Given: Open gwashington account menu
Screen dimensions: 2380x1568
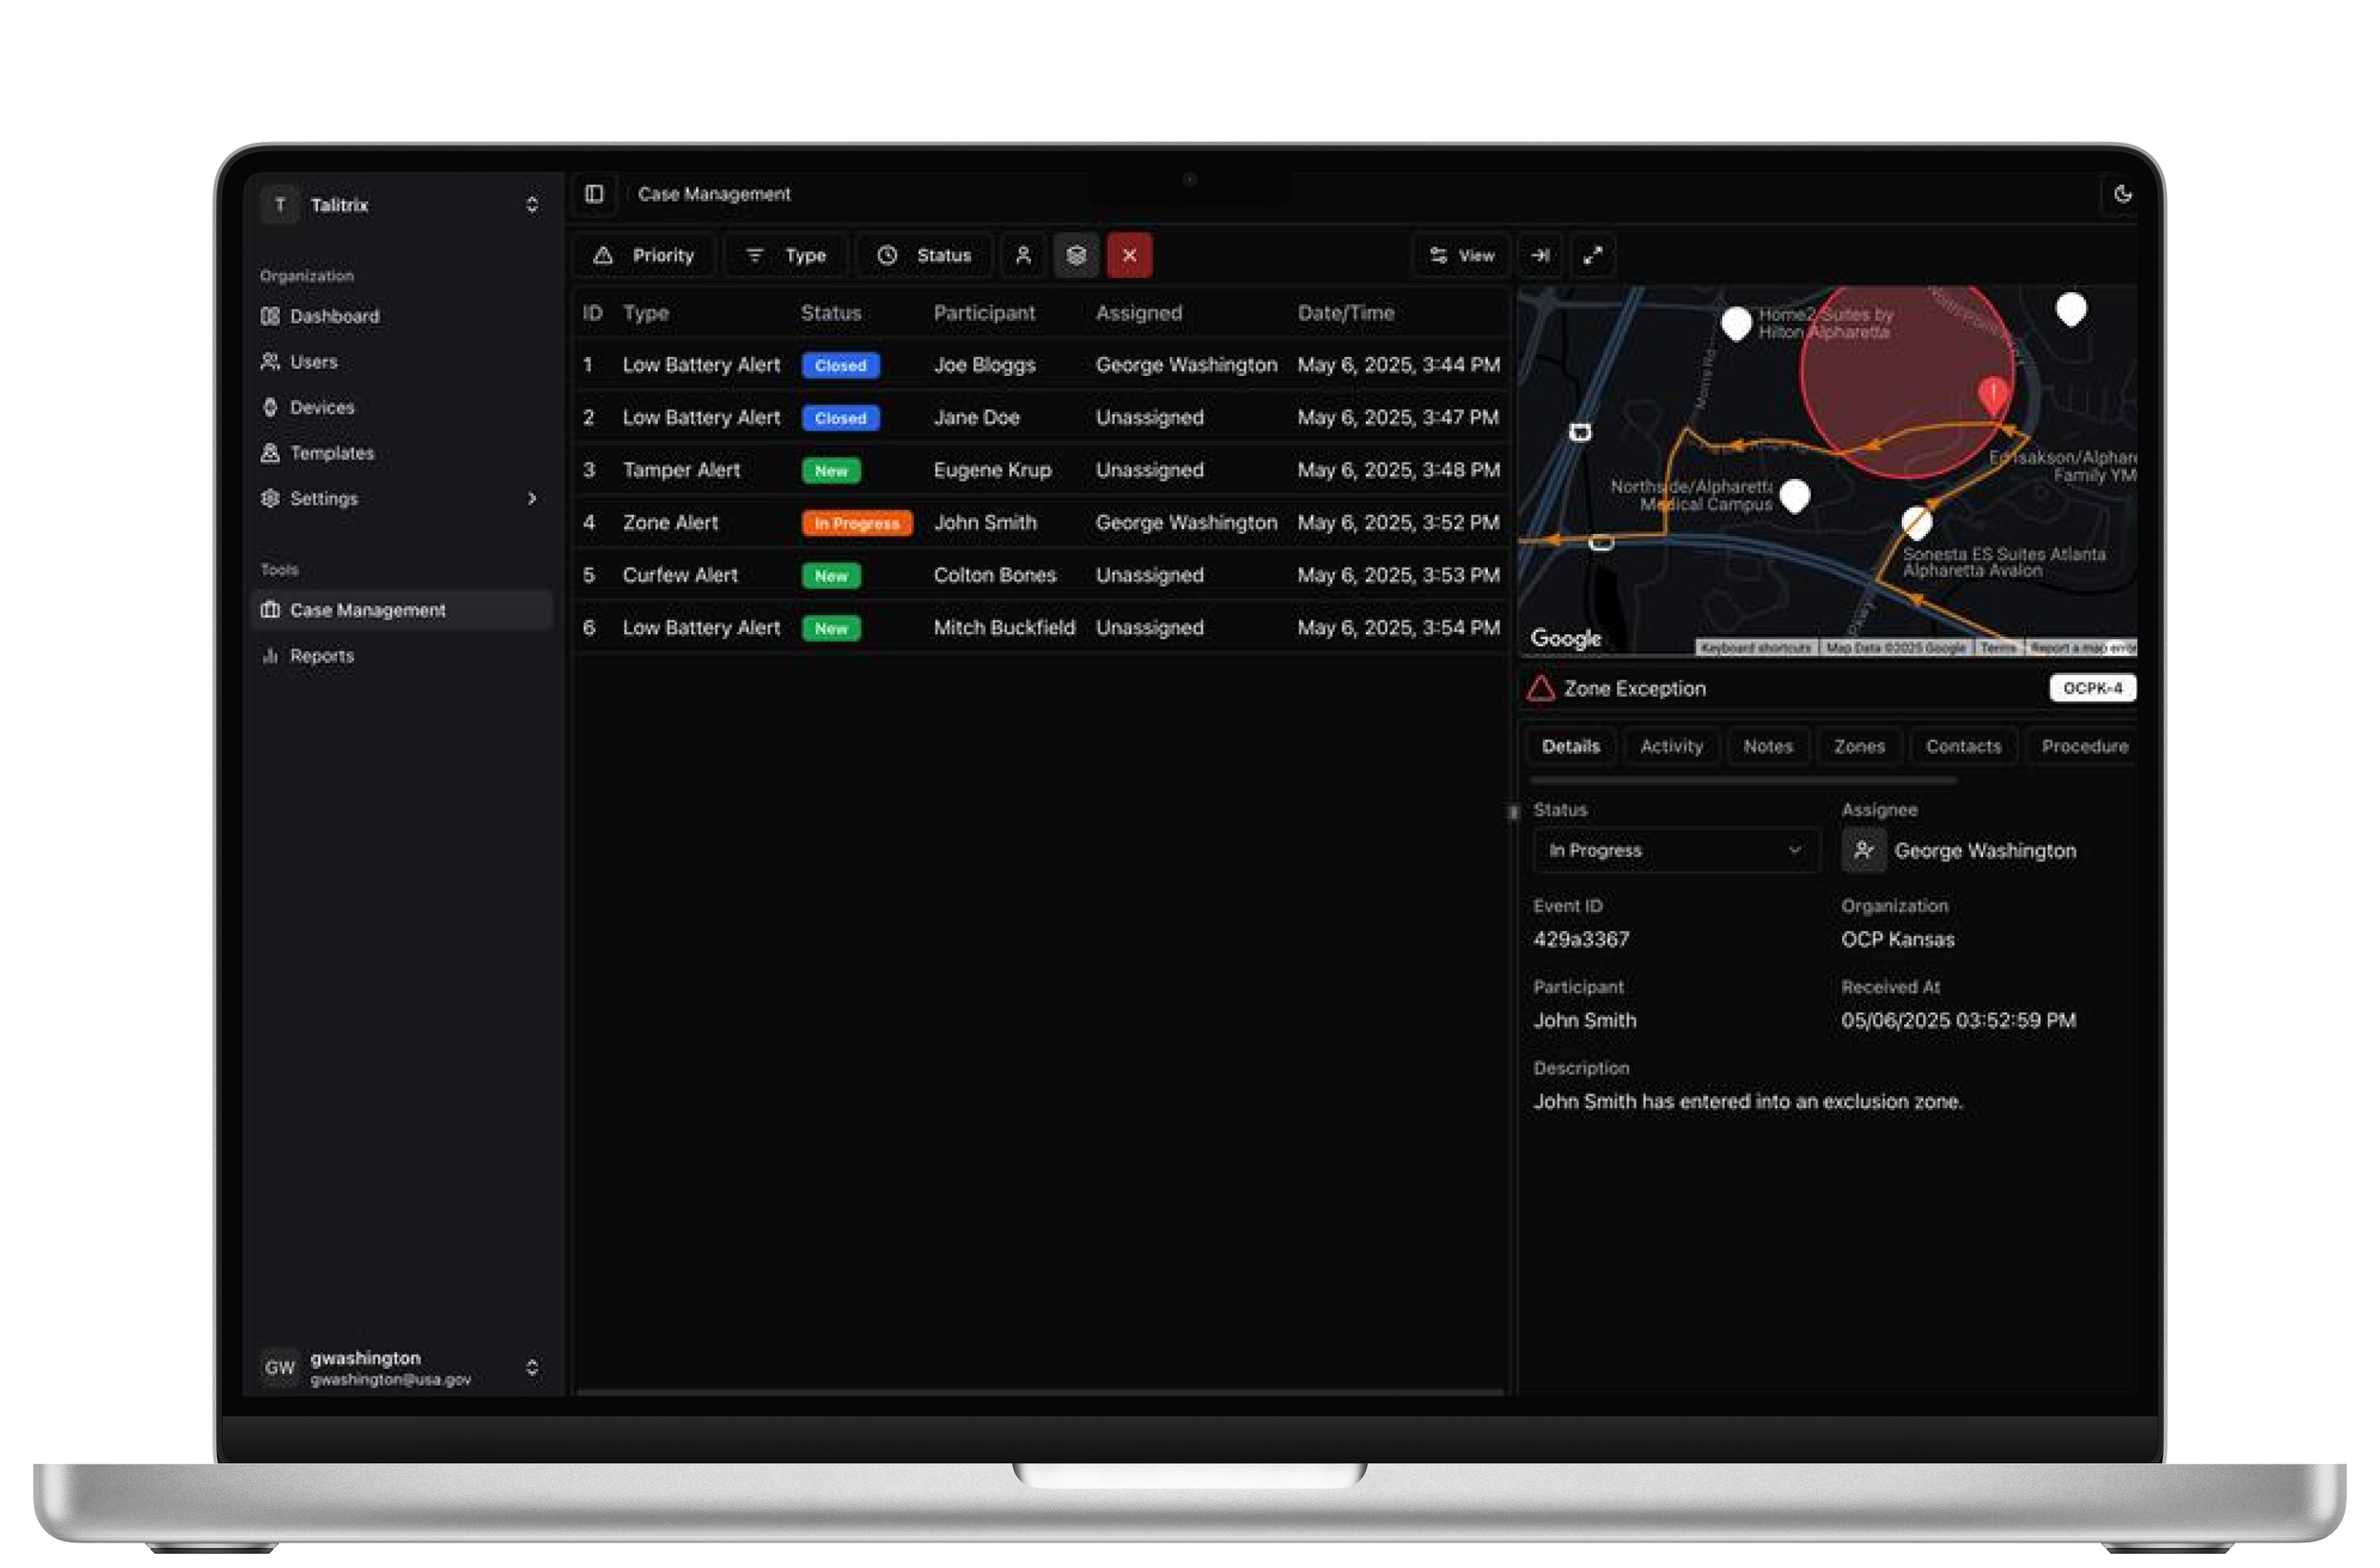Looking at the screenshot, I should (401, 1368).
